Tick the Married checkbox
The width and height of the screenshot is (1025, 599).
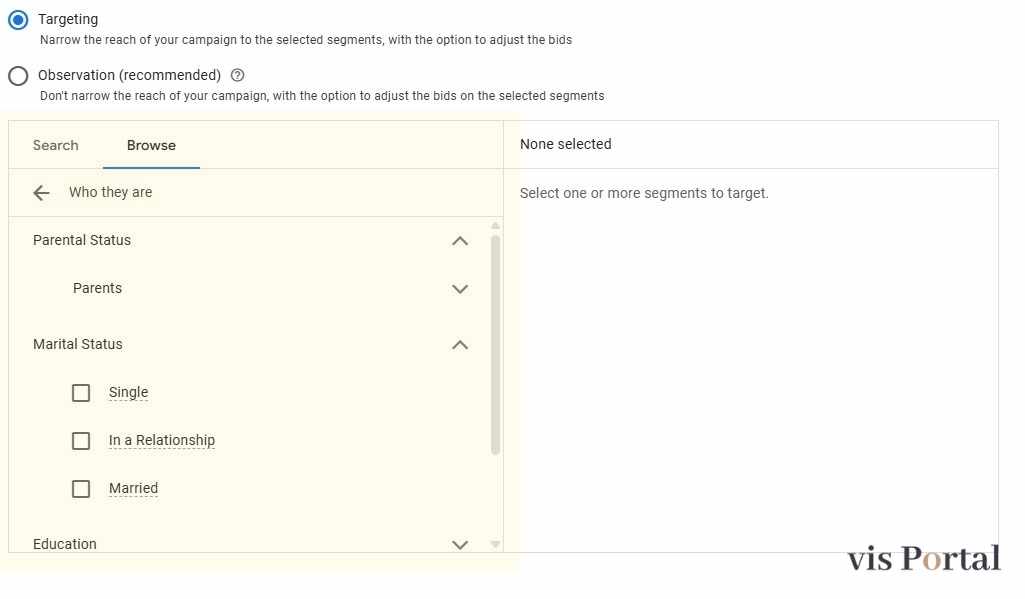click(x=81, y=489)
